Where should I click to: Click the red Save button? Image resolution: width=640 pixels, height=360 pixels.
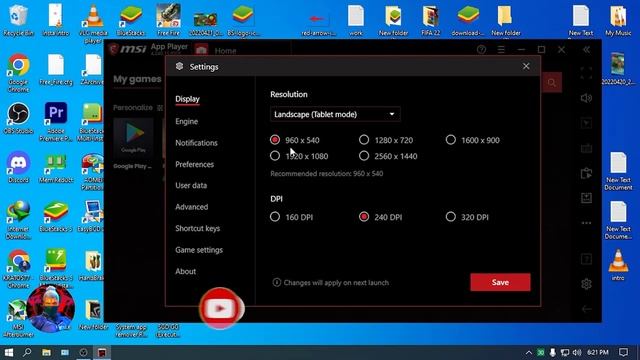(500, 282)
